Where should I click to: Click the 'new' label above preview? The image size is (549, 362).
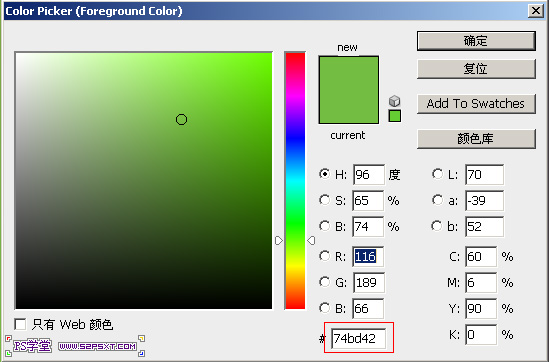click(x=347, y=47)
